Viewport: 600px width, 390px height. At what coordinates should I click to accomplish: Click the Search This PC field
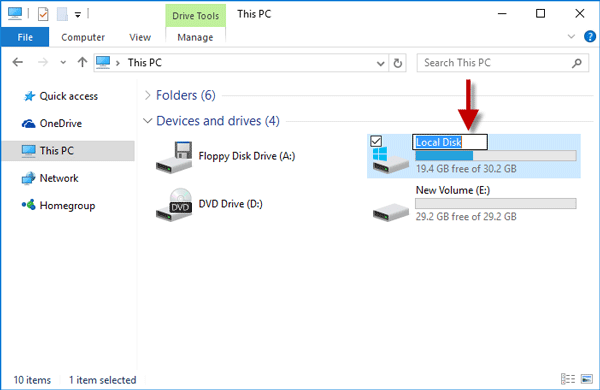[502, 63]
